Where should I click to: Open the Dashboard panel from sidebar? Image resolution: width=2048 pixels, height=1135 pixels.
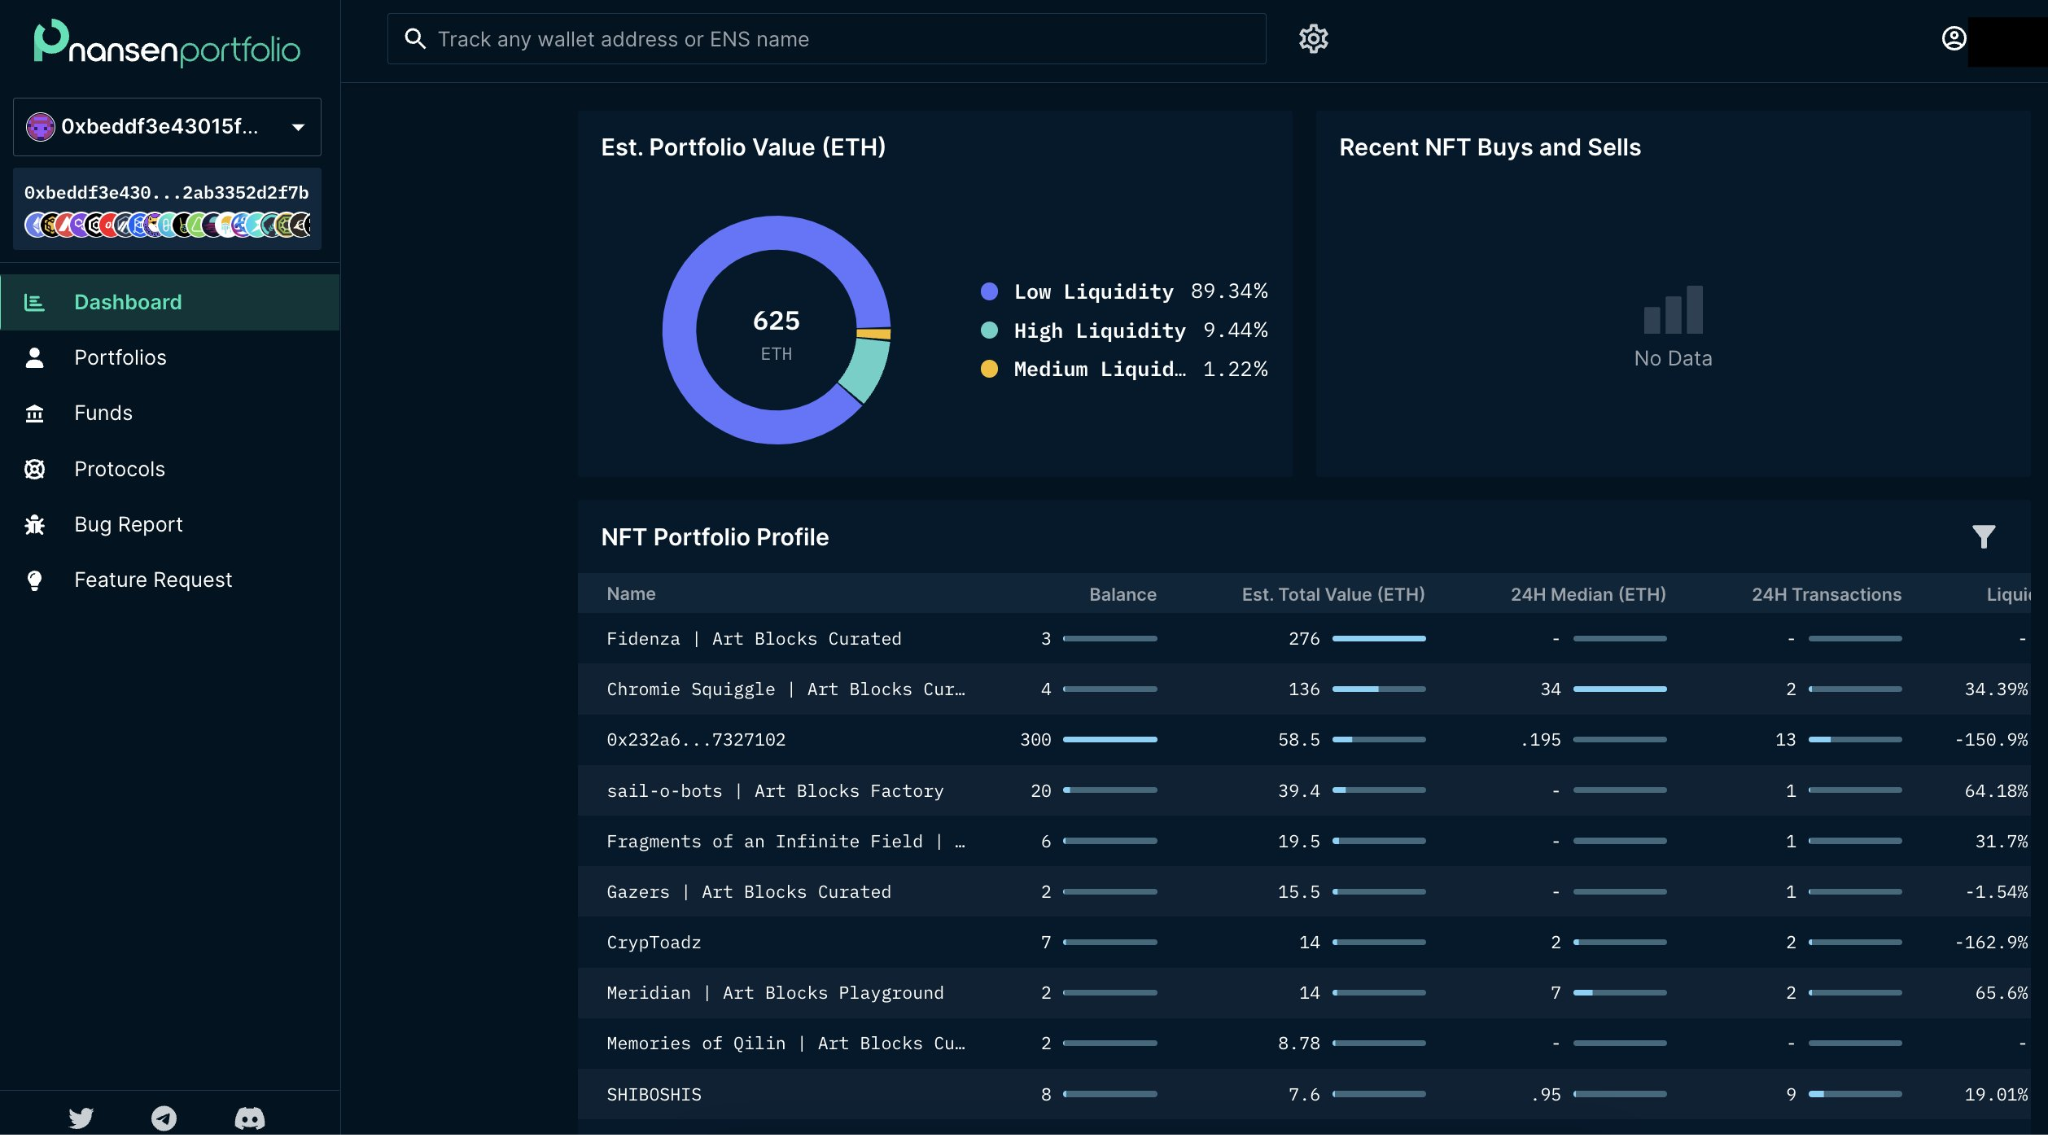tap(127, 301)
